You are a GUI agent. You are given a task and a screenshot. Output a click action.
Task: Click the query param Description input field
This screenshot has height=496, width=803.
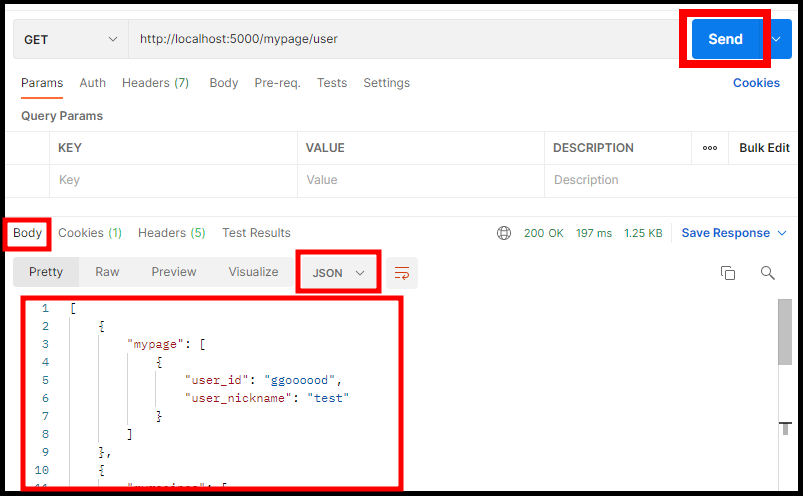pos(671,180)
